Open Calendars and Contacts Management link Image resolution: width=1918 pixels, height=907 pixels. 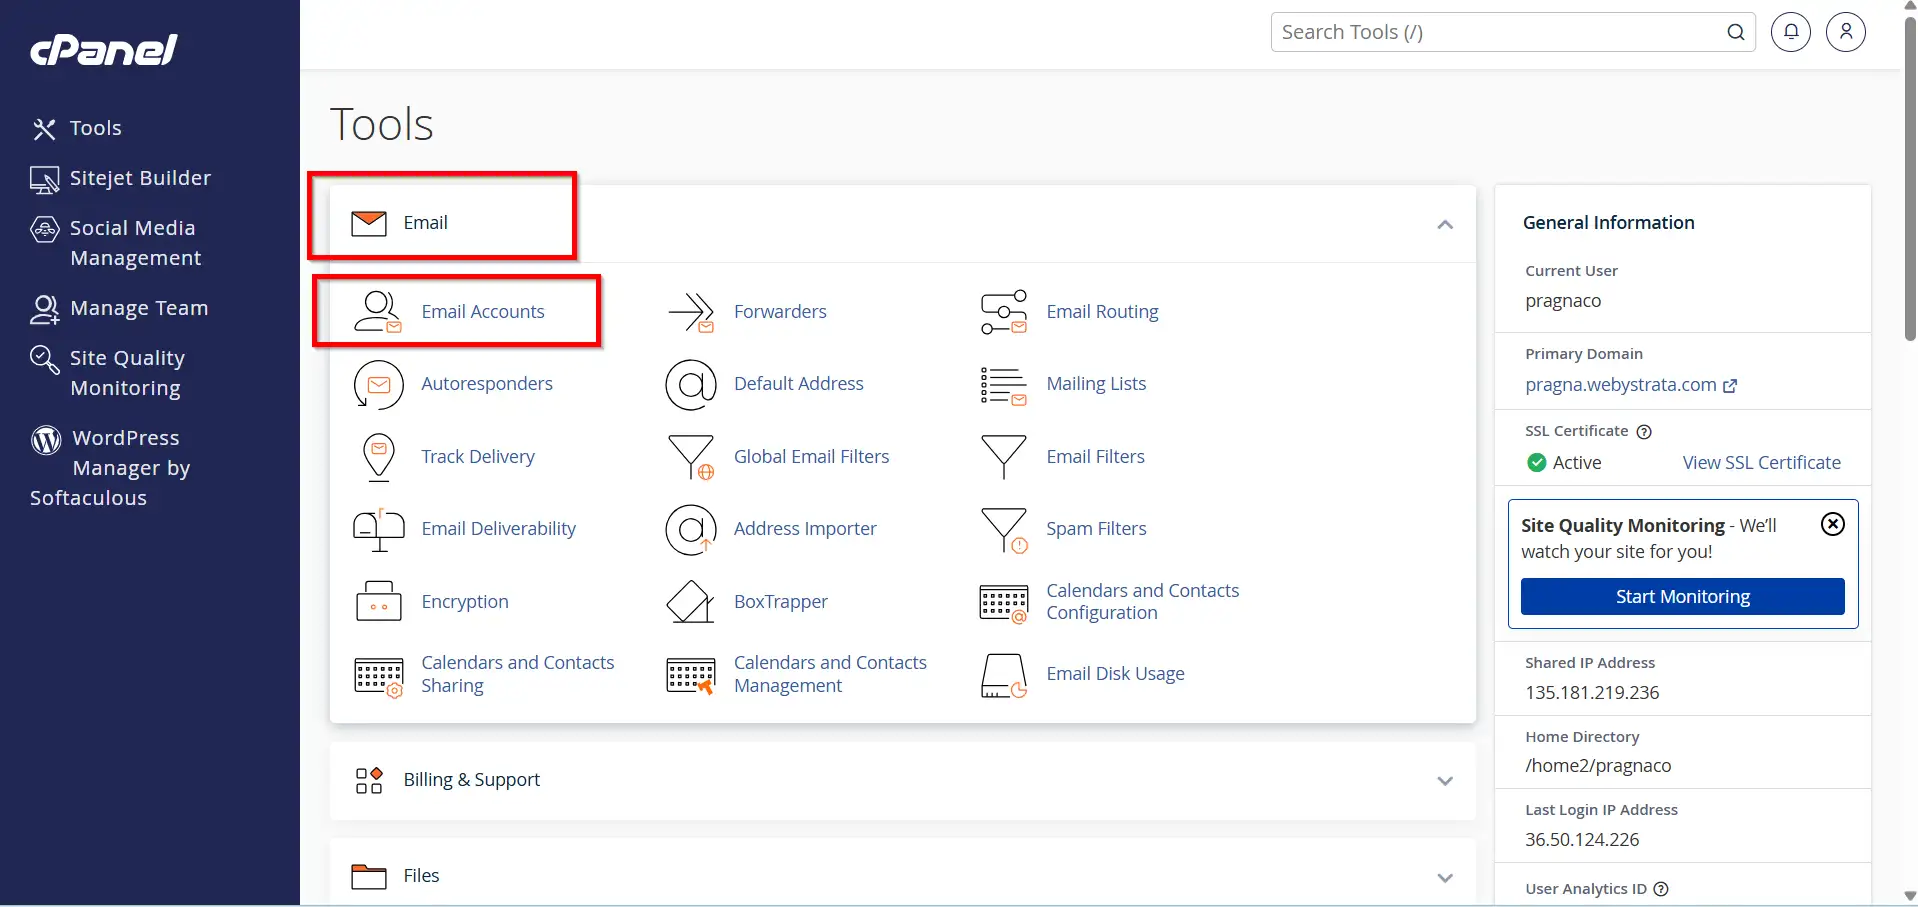830,674
